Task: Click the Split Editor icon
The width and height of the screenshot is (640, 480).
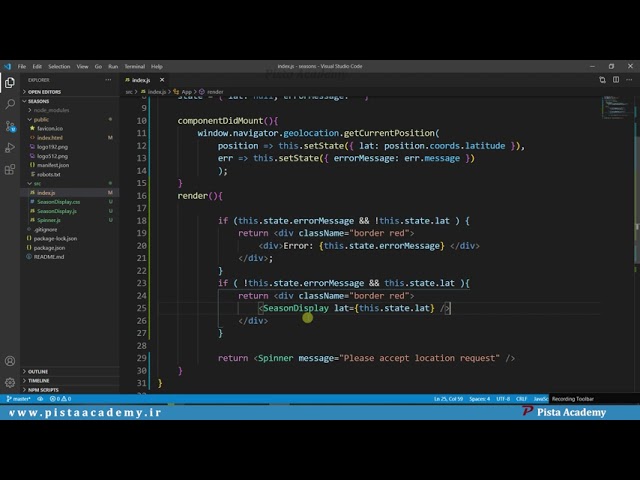Action: [616, 80]
